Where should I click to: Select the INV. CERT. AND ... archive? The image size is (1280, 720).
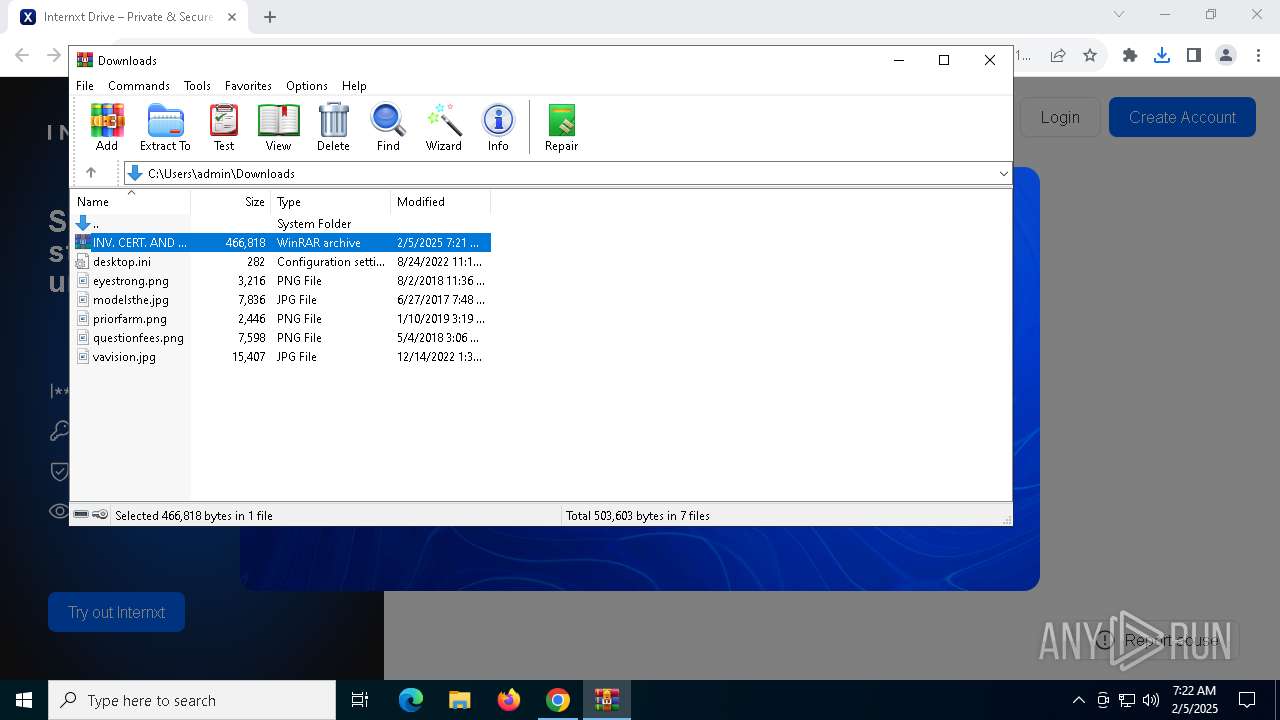tap(280, 243)
